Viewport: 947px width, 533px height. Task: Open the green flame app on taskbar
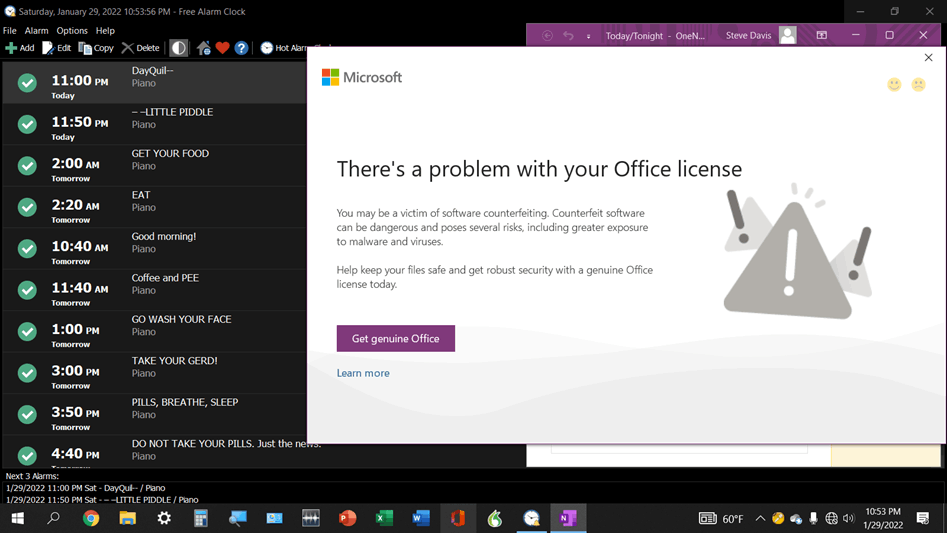pyautogui.click(x=495, y=518)
